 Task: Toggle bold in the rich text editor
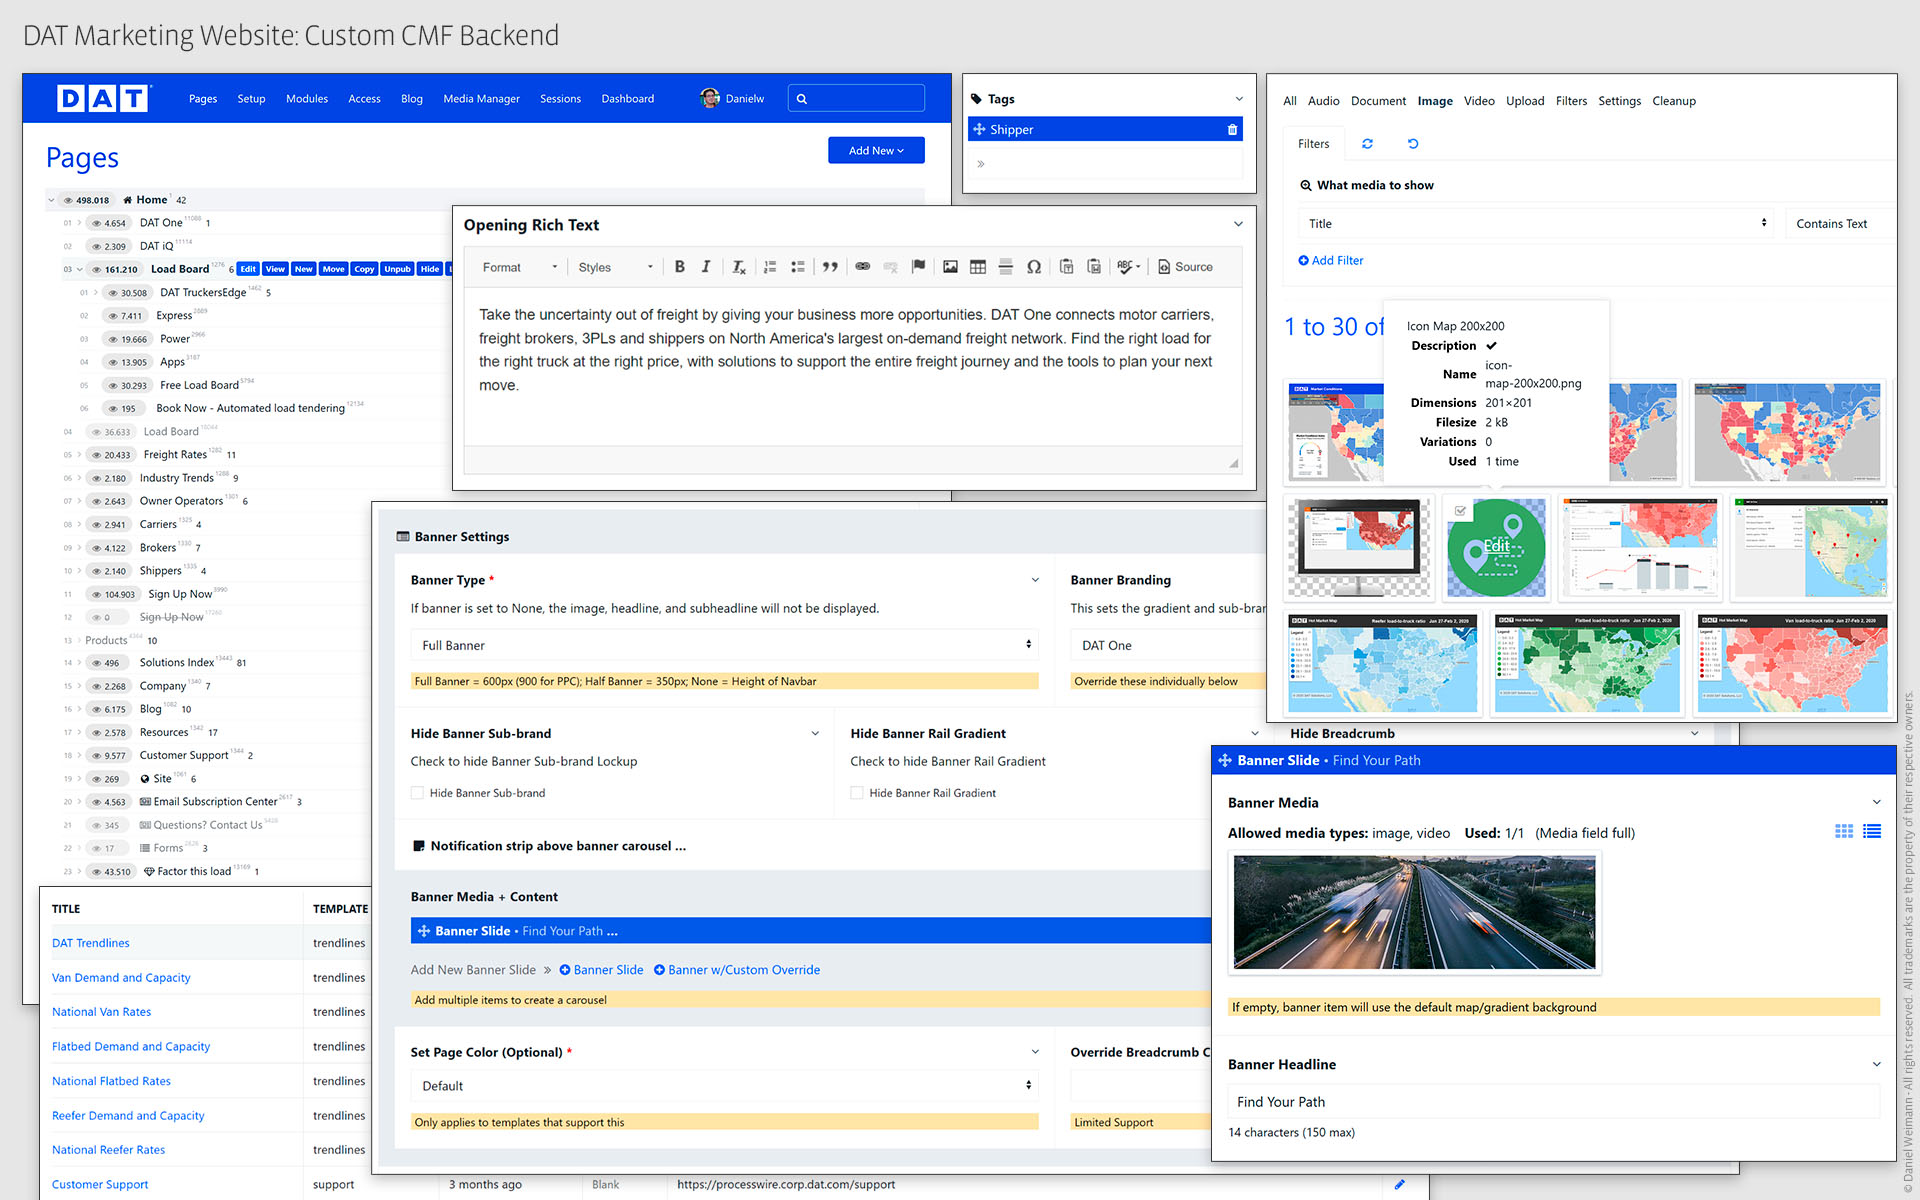tap(679, 267)
